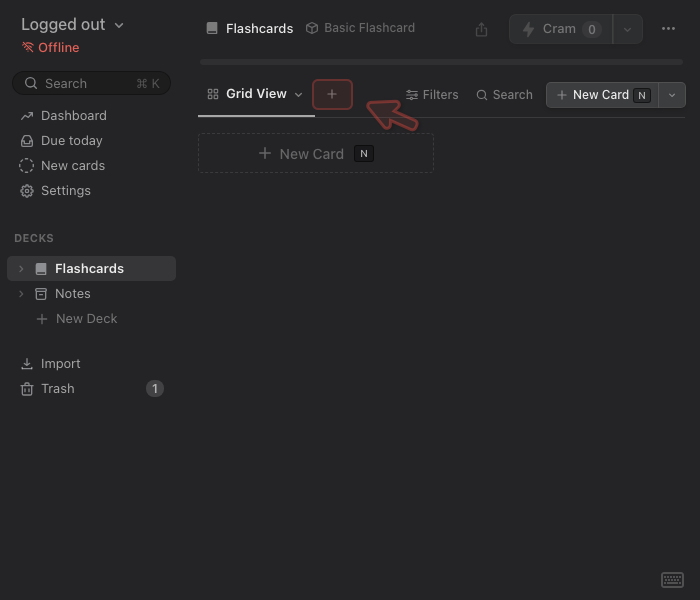Show New cards list
This screenshot has height=600, width=700.
tap(72, 166)
